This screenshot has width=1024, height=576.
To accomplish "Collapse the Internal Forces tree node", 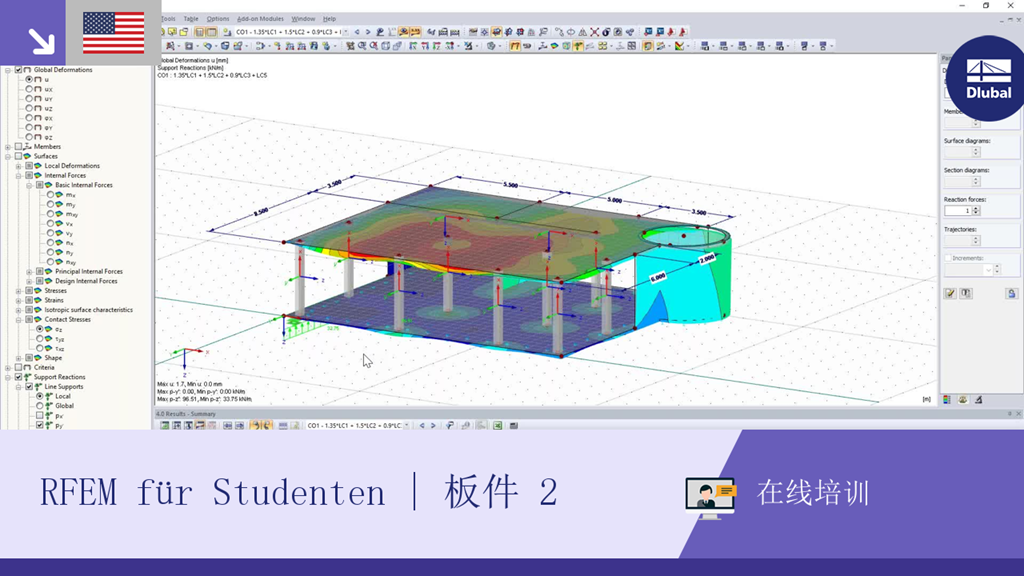I will pyautogui.click(x=19, y=176).
